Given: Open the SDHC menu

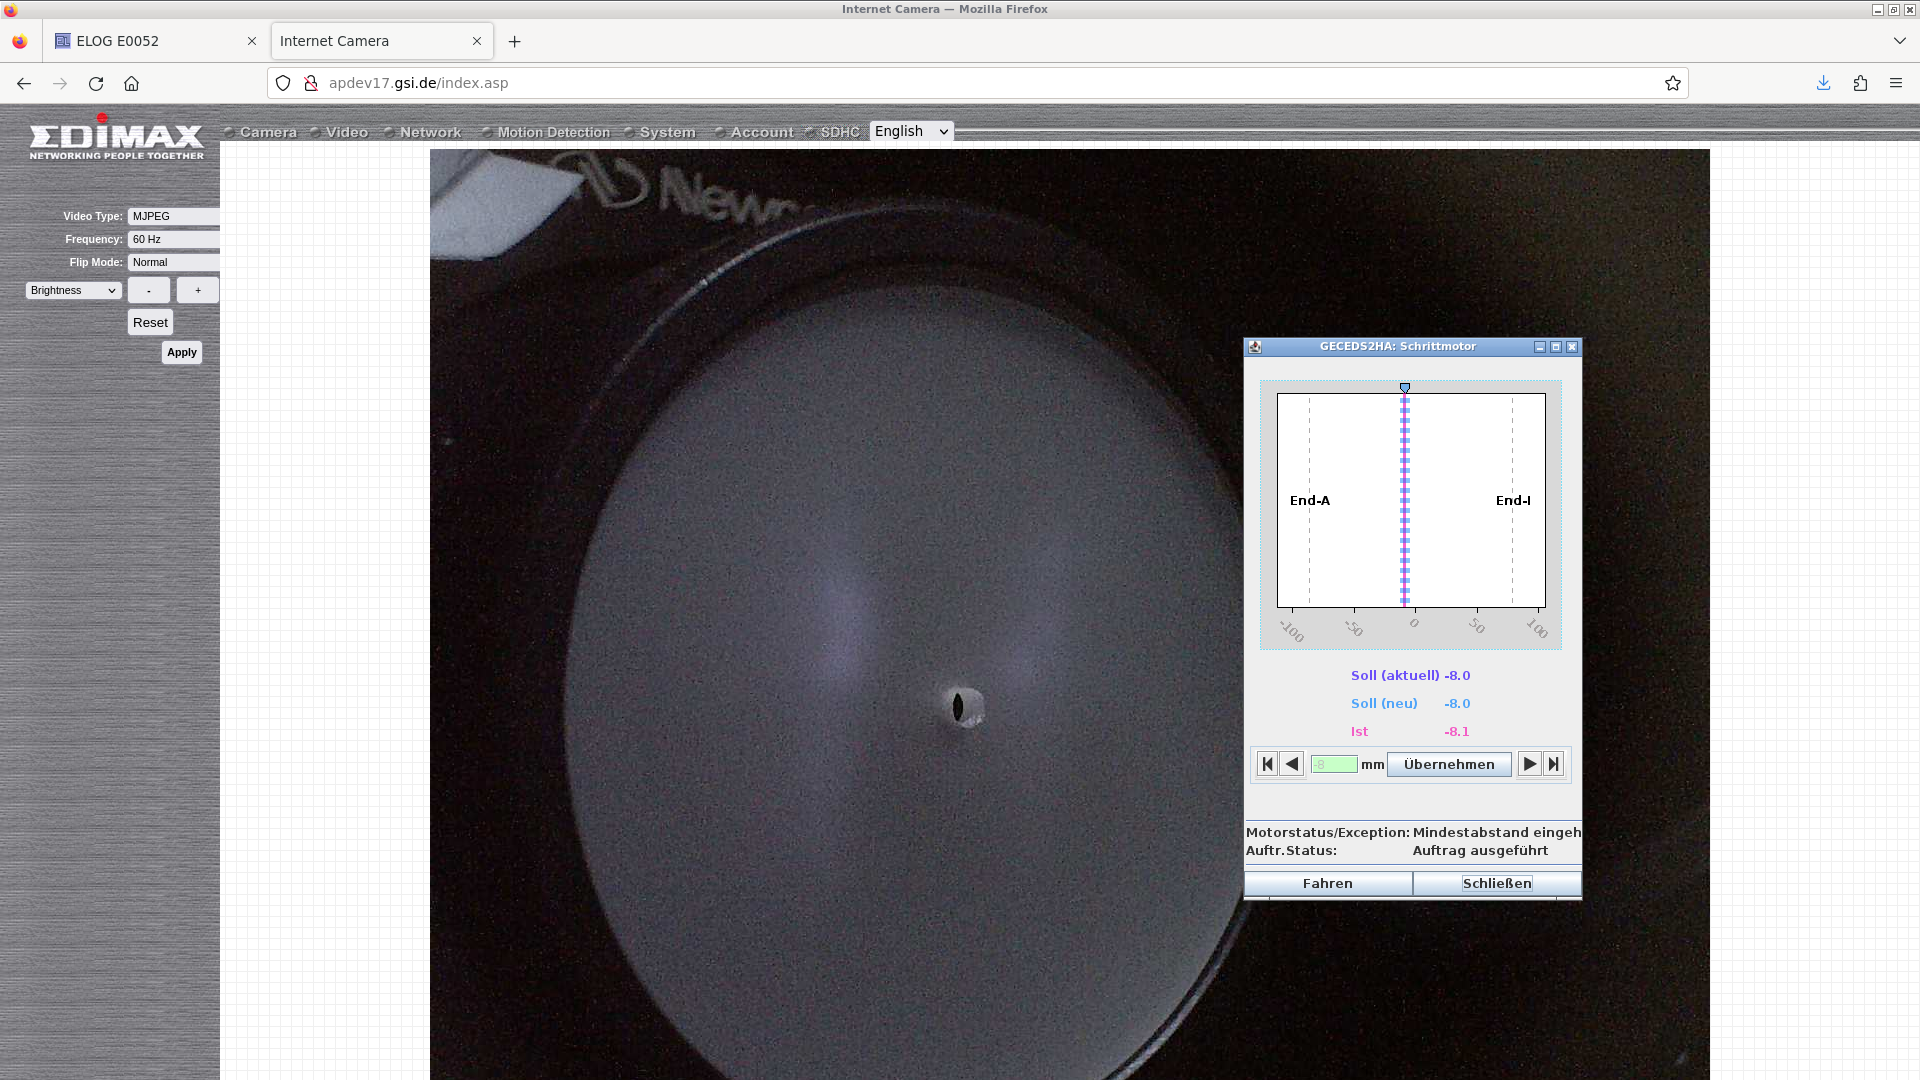Looking at the screenshot, I should (x=840, y=132).
